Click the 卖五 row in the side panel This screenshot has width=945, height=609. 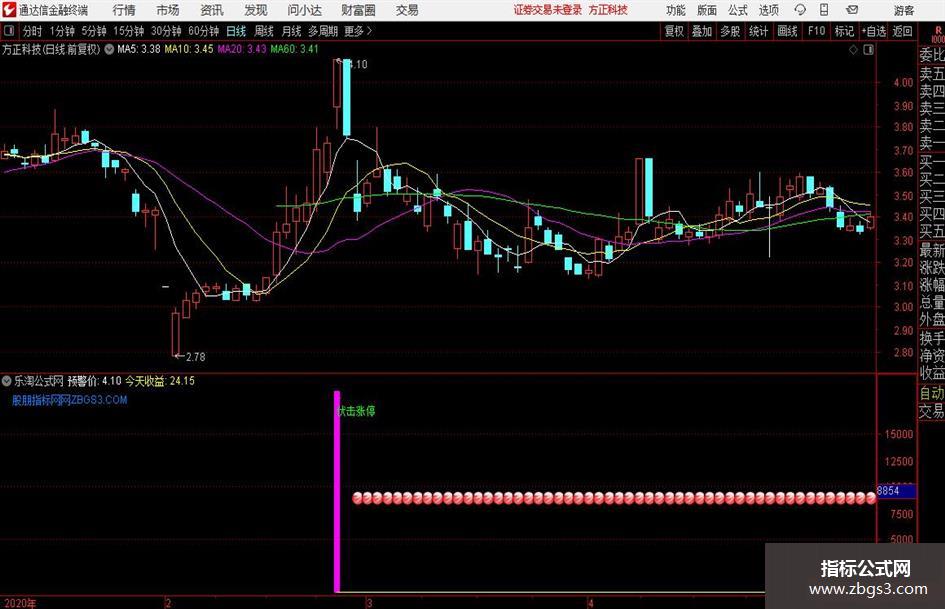tap(932, 74)
